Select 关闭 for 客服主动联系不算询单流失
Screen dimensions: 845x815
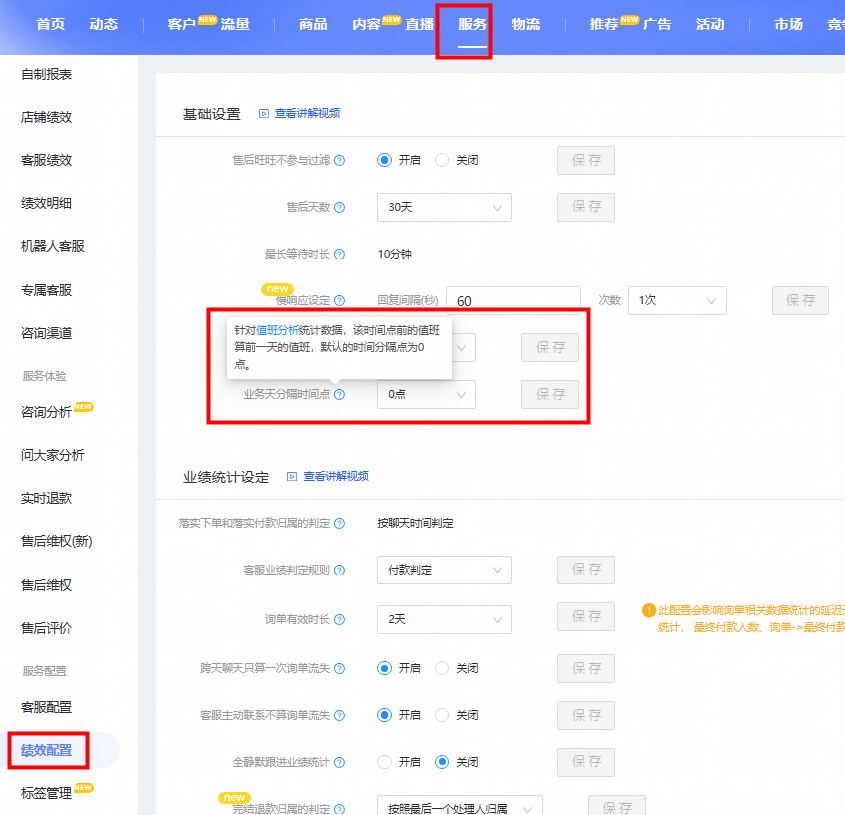[x=442, y=715]
